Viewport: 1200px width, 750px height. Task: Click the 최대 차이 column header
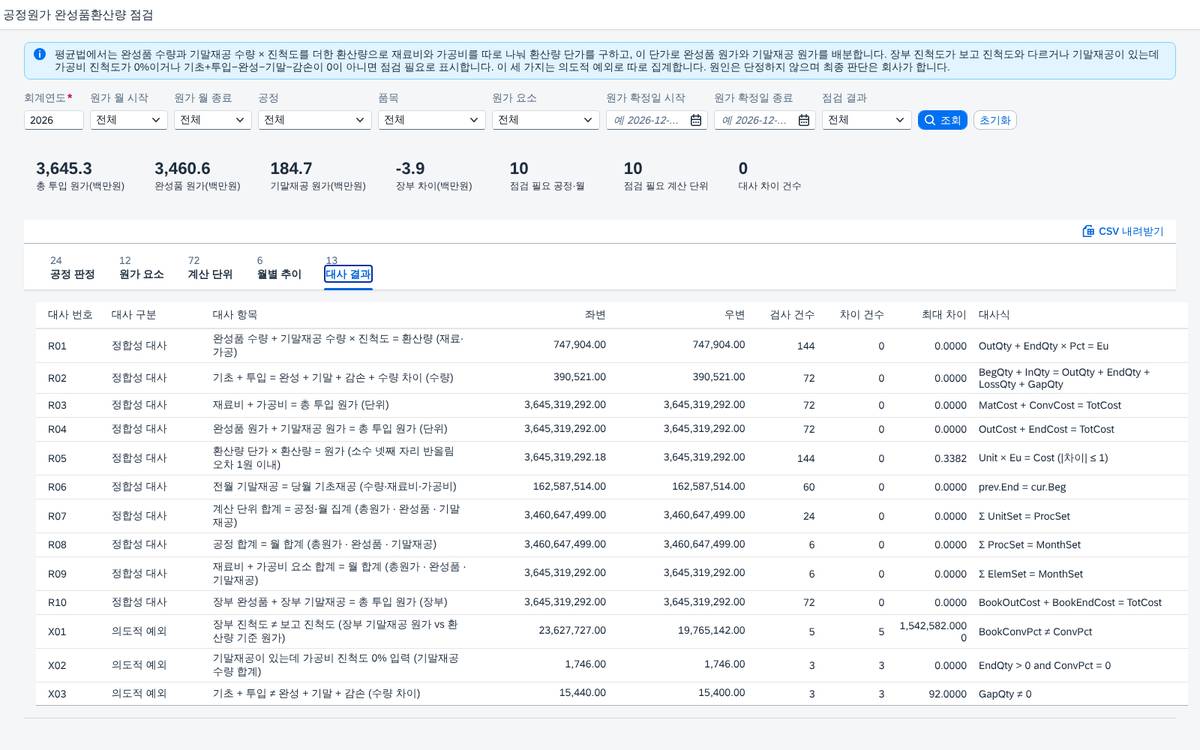point(944,314)
